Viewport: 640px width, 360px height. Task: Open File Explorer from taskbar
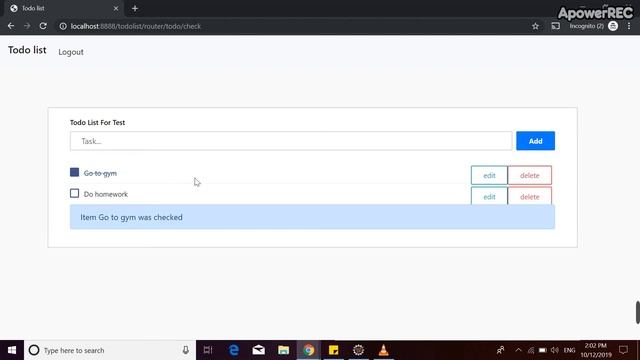click(x=284, y=350)
